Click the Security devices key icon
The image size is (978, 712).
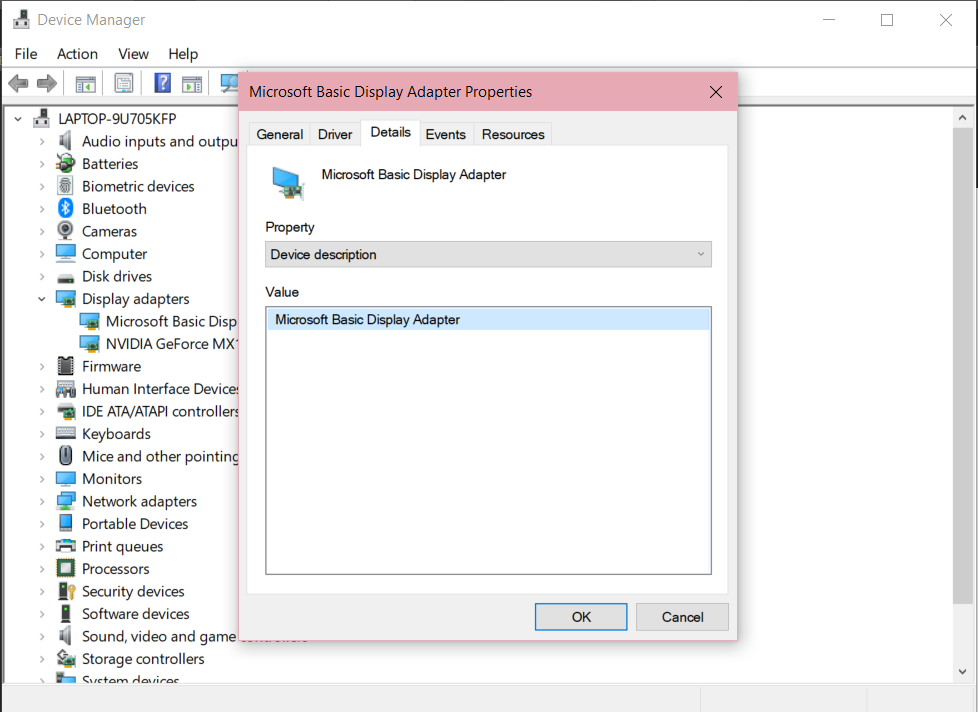(x=65, y=591)
